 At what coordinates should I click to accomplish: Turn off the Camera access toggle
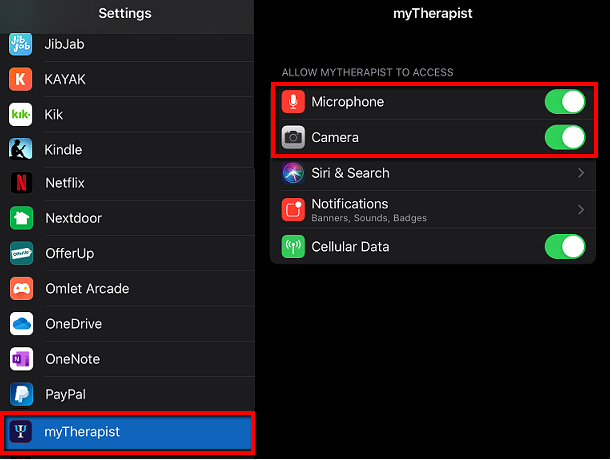point(565,137)
